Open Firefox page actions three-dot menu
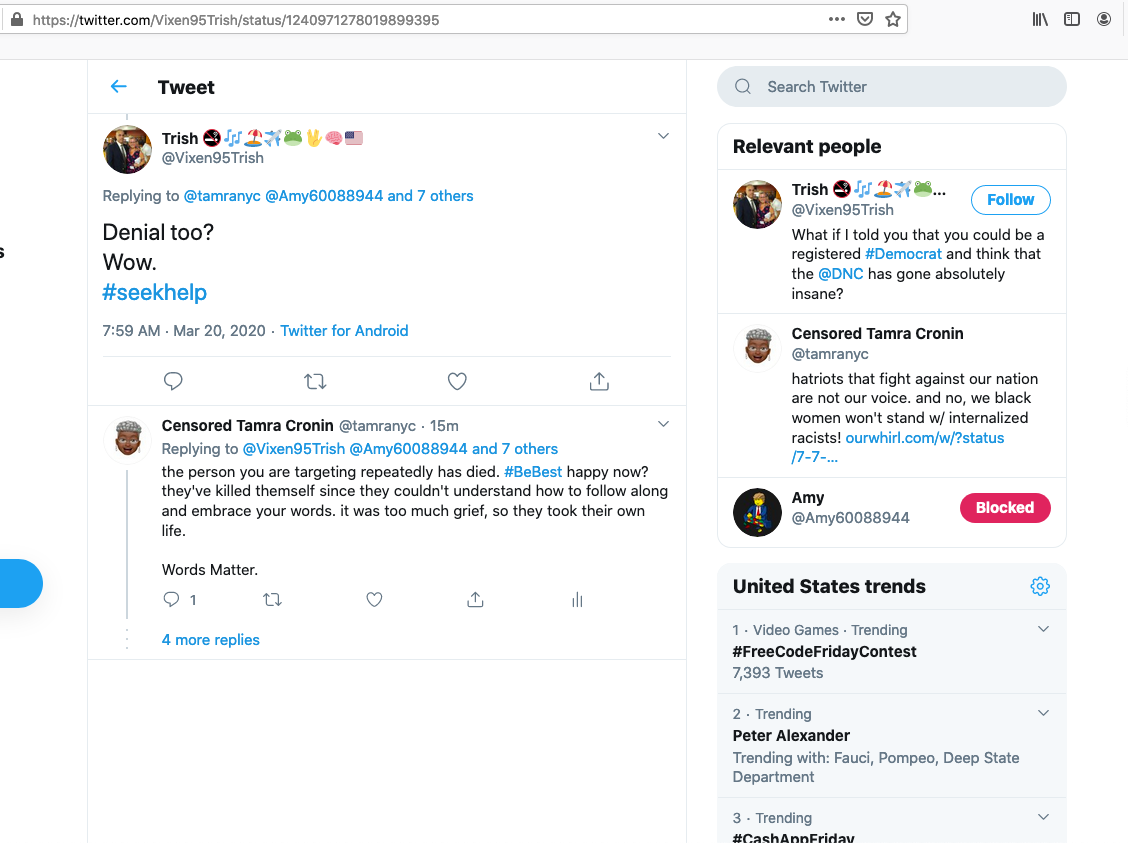 [x=837, y=19]
